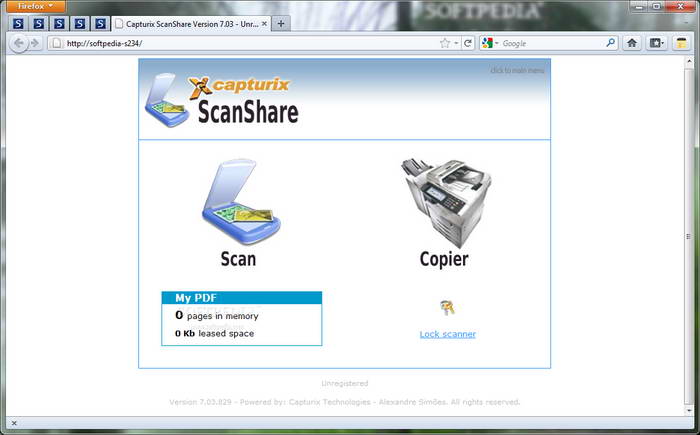
Task: Click the "0 Kb leased space" text
Action: [214, 334]
